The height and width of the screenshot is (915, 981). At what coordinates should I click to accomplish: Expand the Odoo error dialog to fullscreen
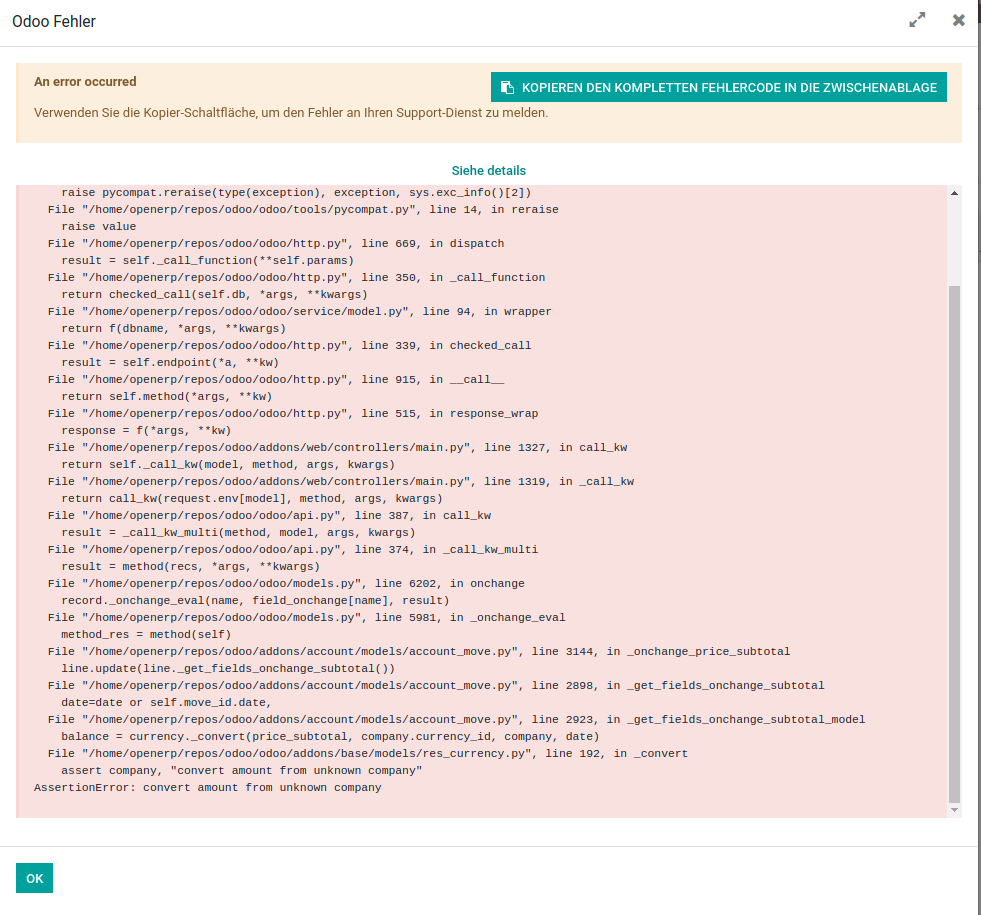pos(917,20)
